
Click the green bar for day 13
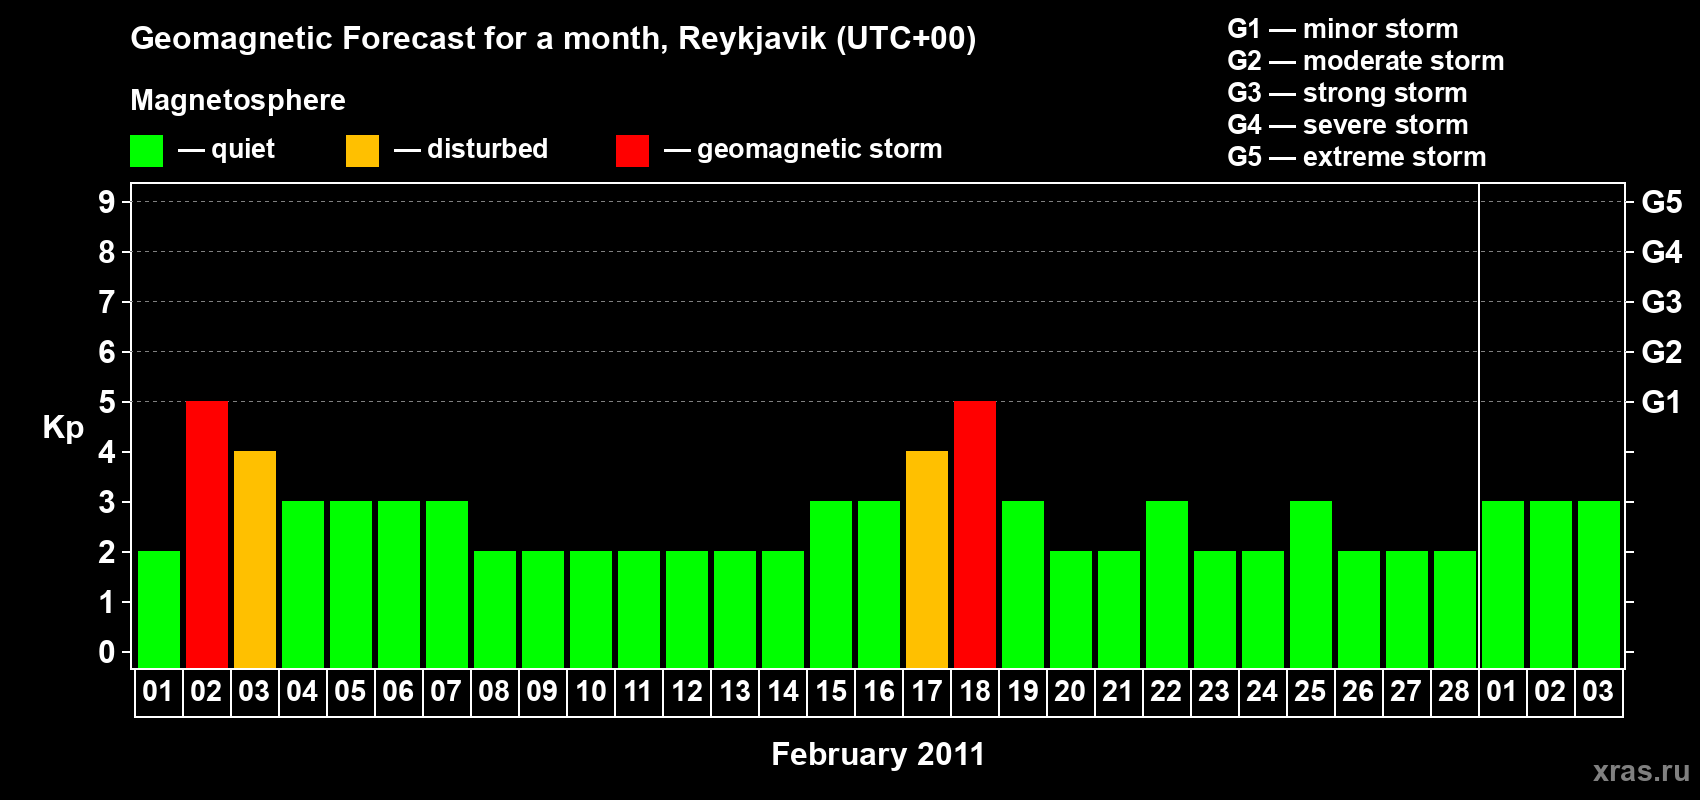(x=735, y=609)
